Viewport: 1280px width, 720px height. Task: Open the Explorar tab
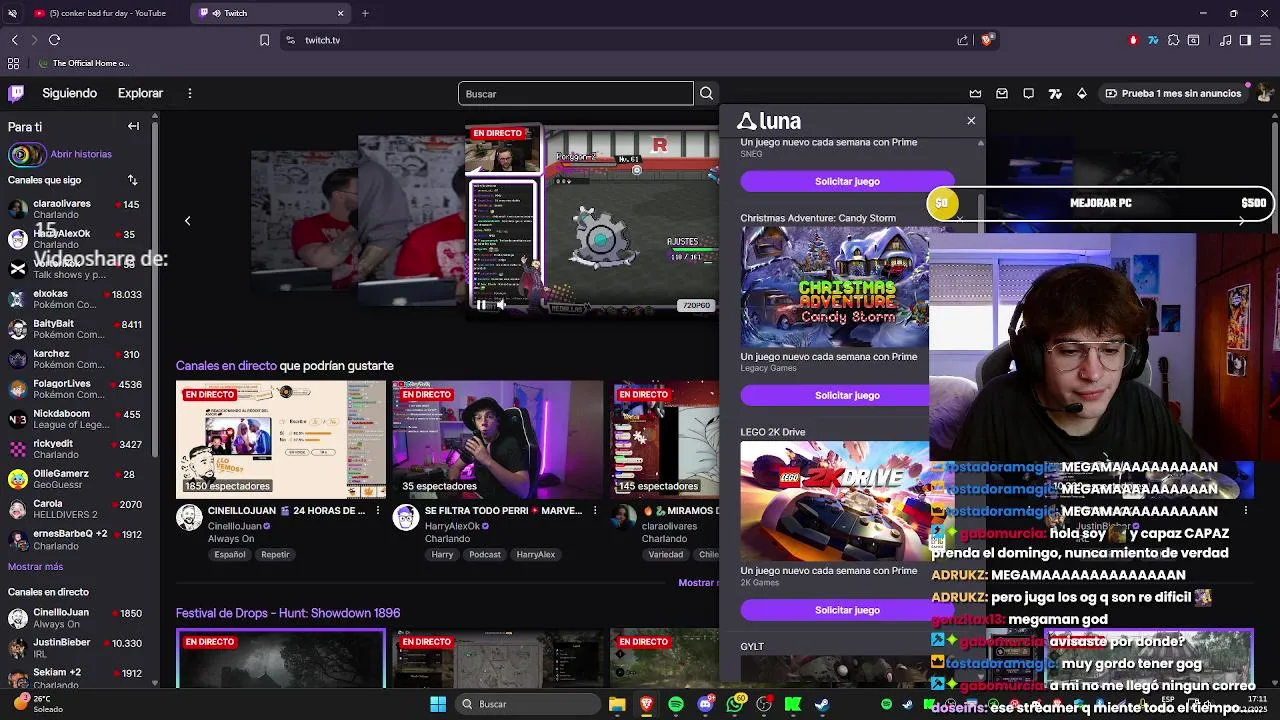click(140, 93)
